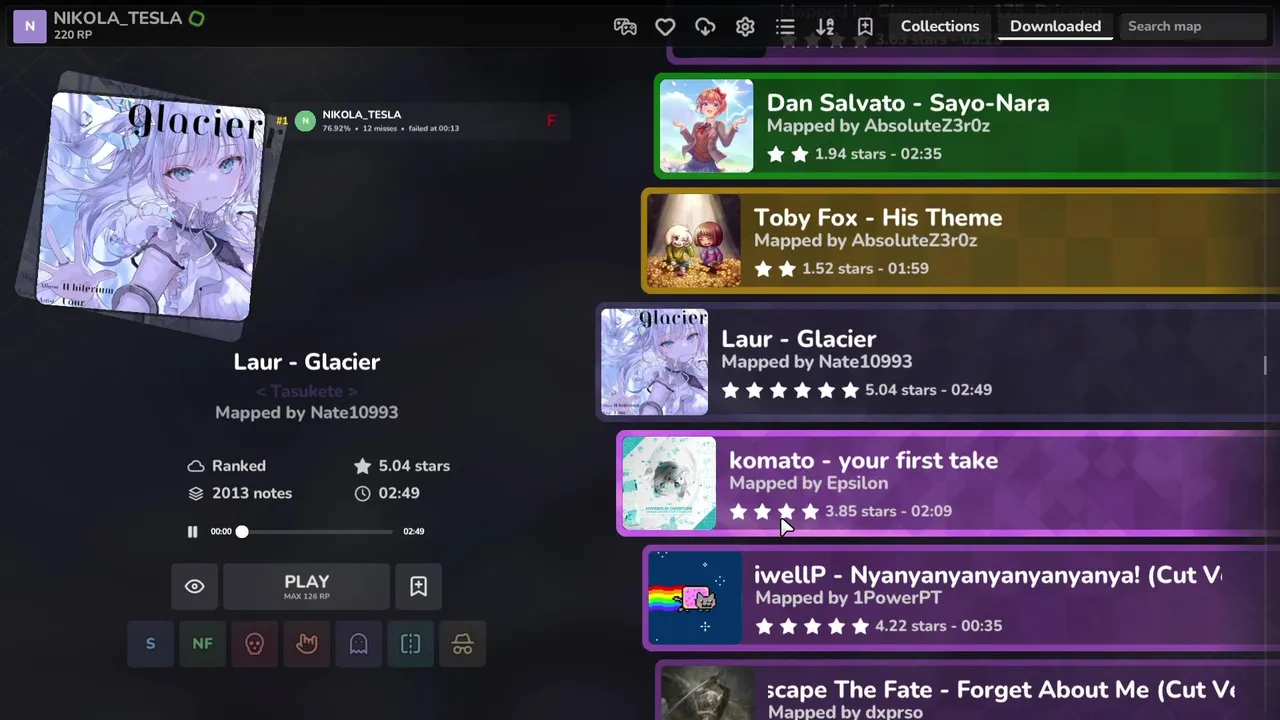The height and width of the screenshot is (720, 1280).
Task: Click the cloud download icon
Action: [x=705, y=27]
